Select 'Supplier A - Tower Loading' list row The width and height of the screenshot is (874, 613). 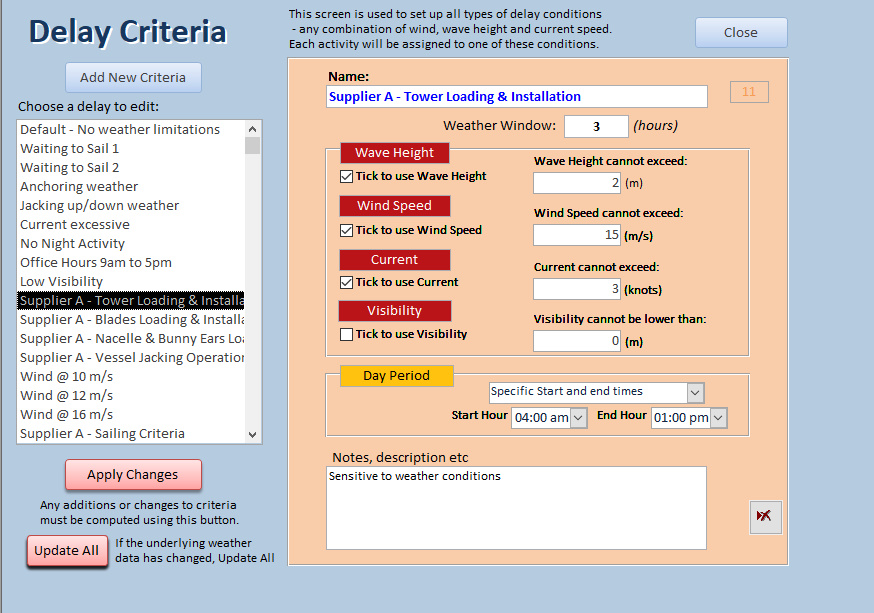pos(131,300)
